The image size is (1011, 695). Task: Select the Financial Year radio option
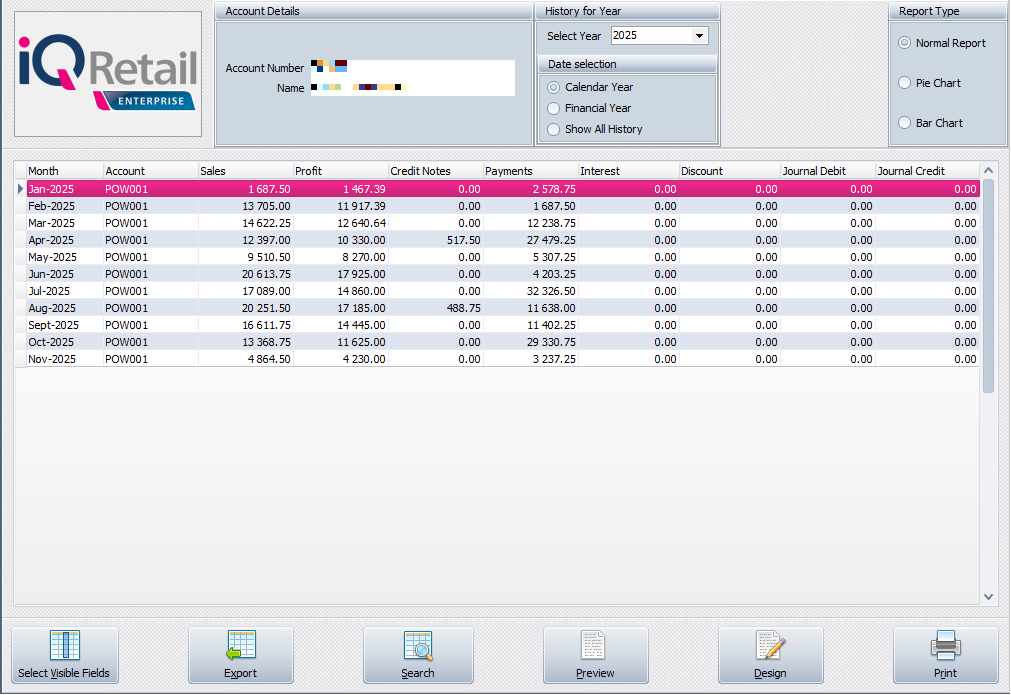(x=554, y=108)
